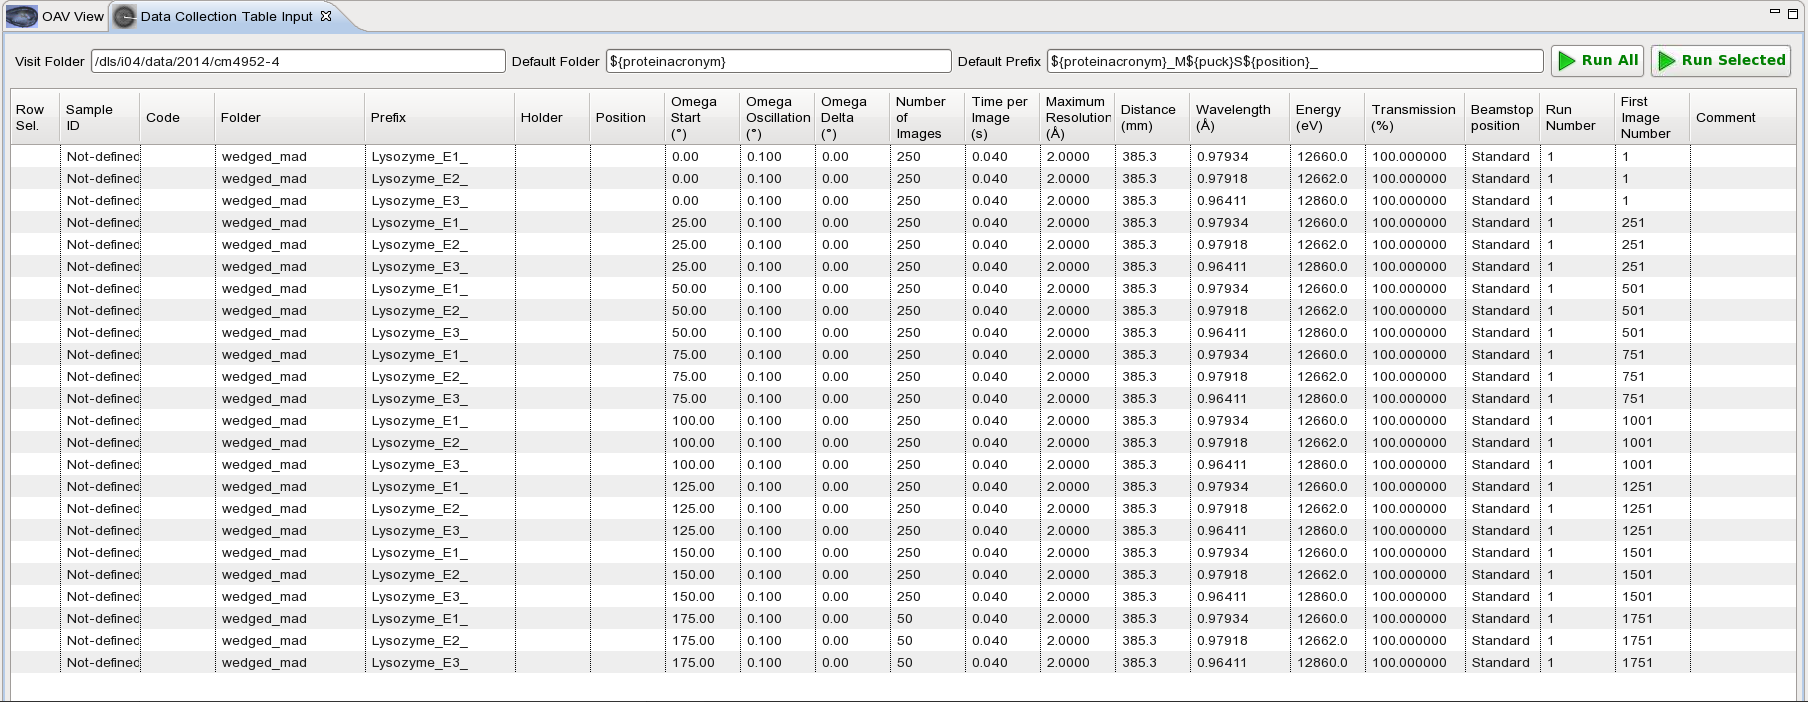
Task: Select Lysozyme_E2_ prefix with Omega Start 25.00
Action: [x=419, y=245]
